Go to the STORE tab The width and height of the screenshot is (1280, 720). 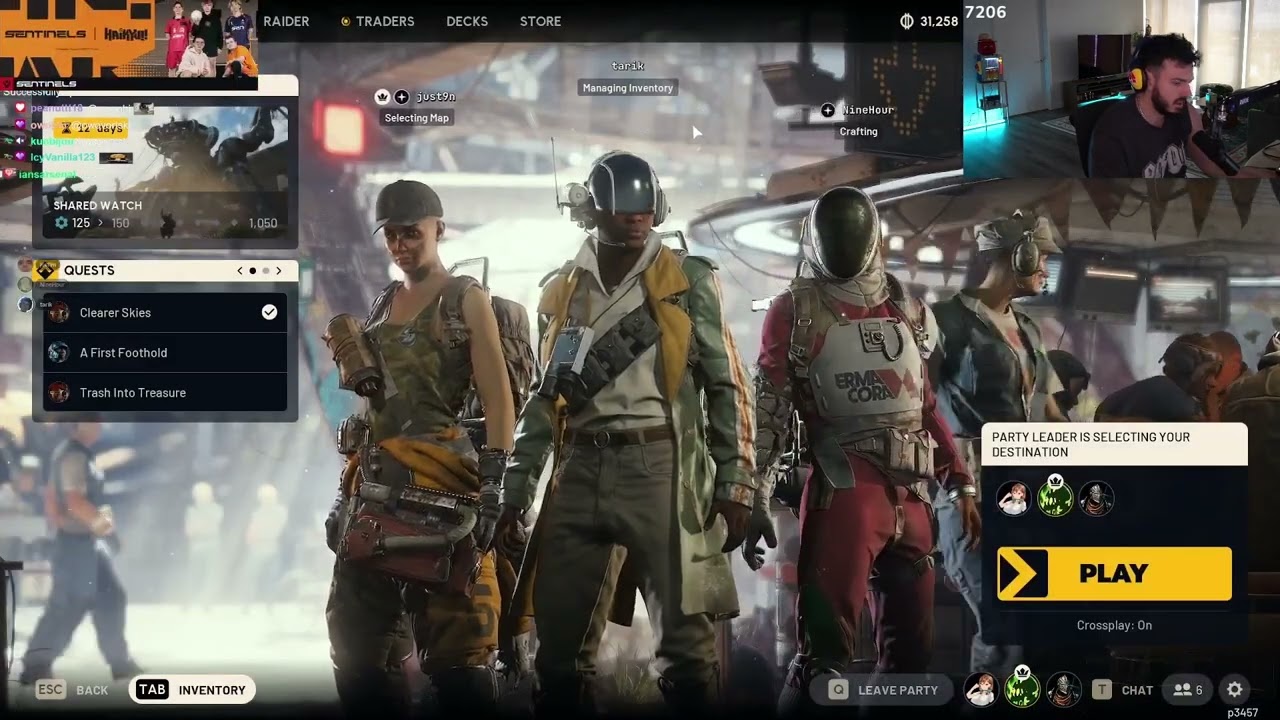(540, 21)
